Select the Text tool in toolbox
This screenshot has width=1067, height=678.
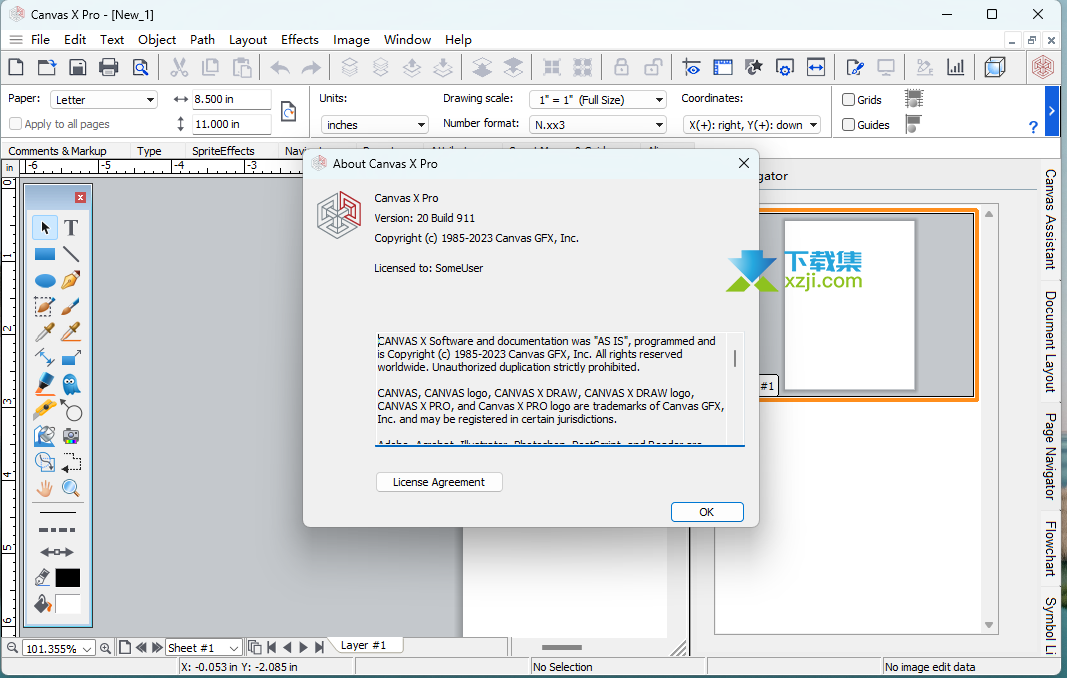tap(71, 227)
